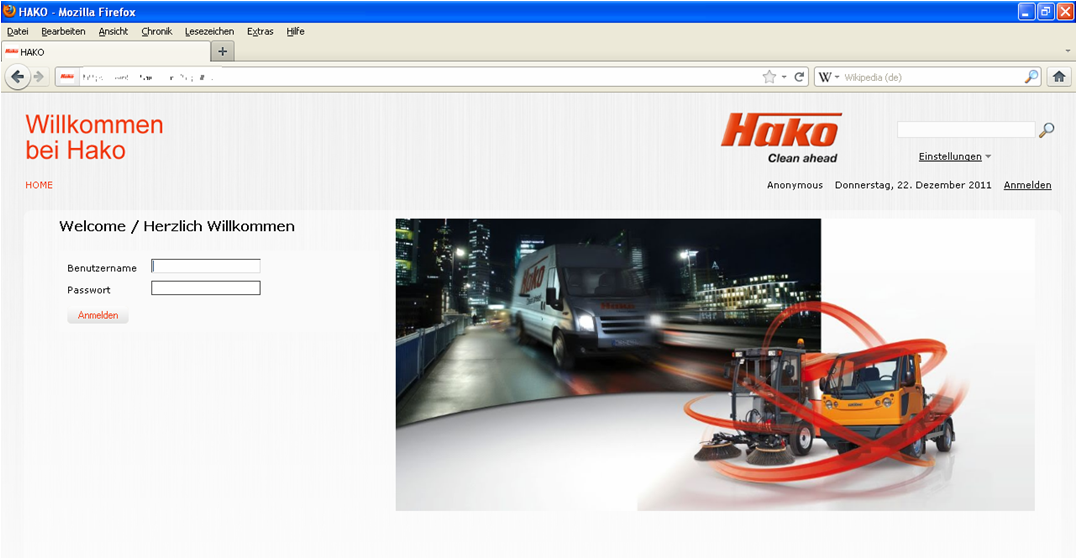The height and width of the screenshot is (559, 1077).
Task: Click the Anmelden link near the date
Action: (1027, 185)
